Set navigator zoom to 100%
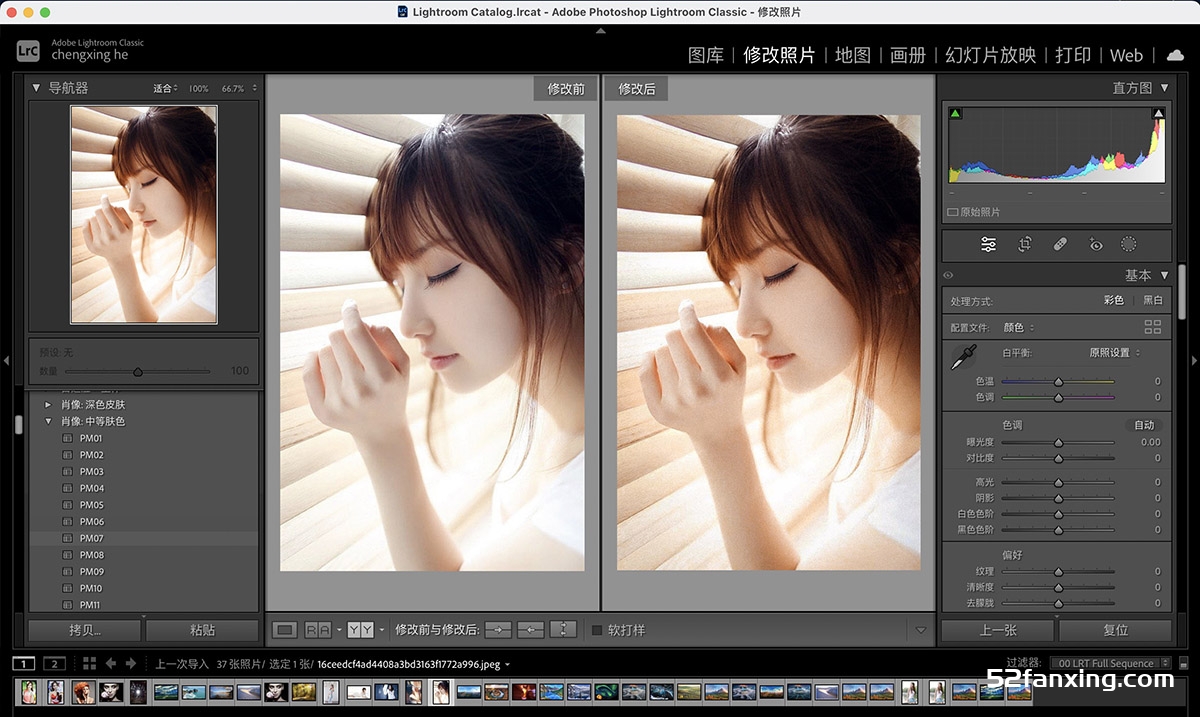 198,88
